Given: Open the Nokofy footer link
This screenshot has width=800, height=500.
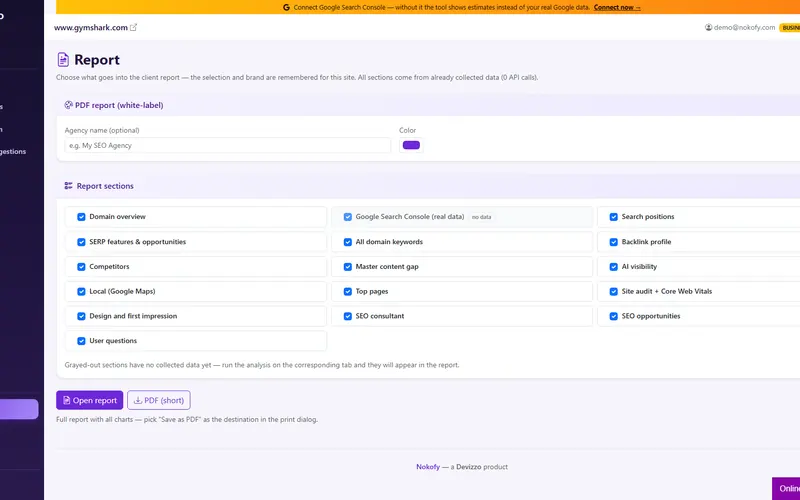Looking at the screenshot, I should coord(428,467).
